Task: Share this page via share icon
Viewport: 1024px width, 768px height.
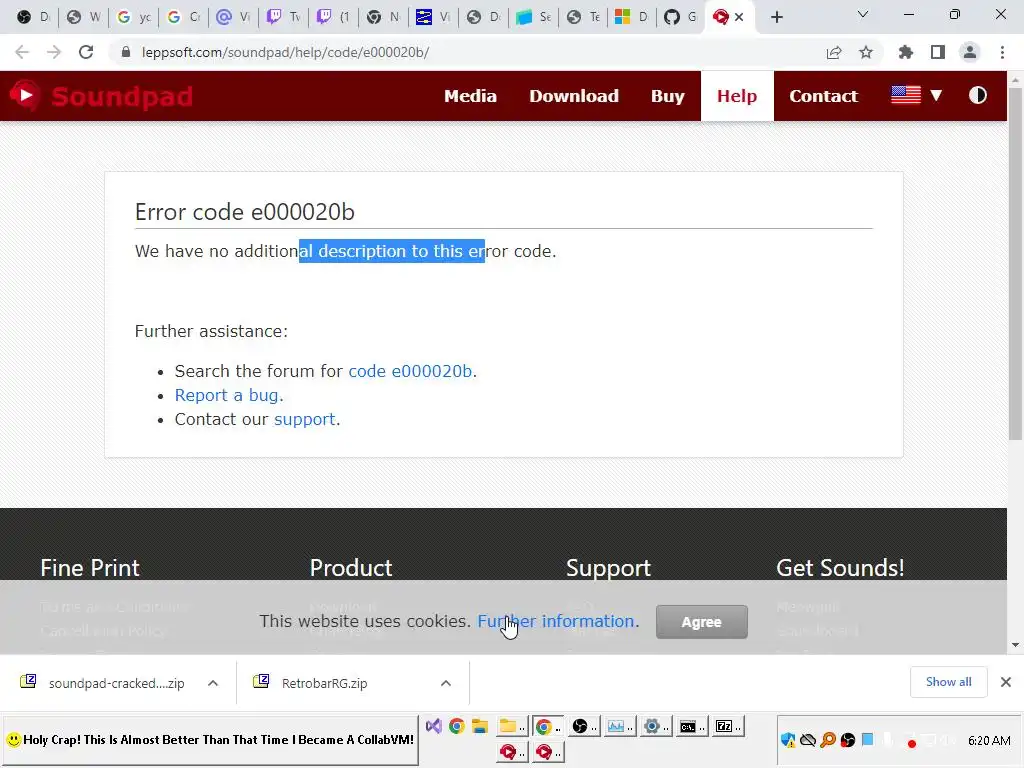Action: coord(834,52)
